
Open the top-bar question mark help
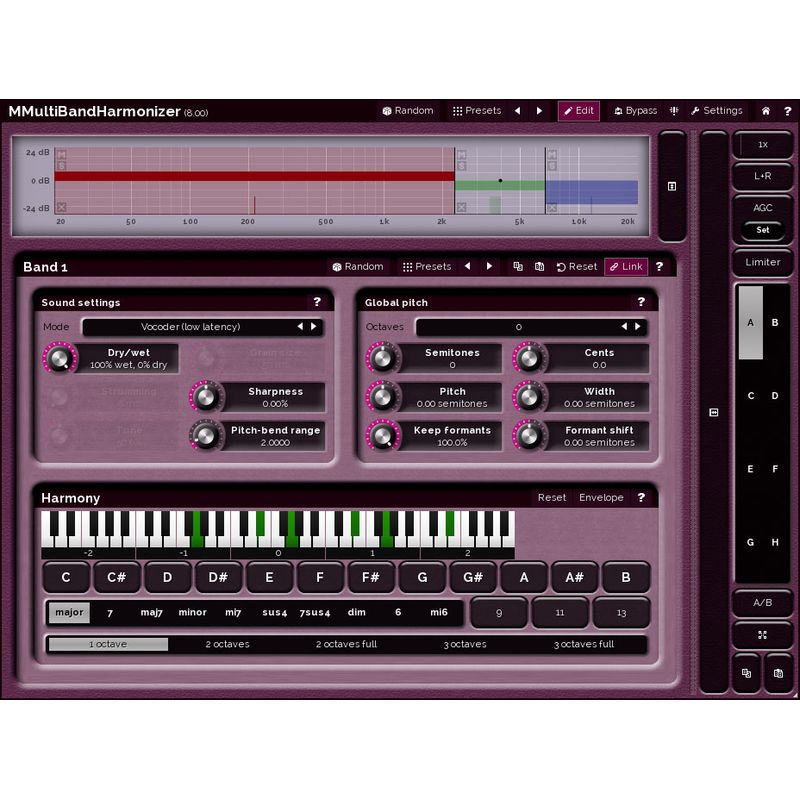pyautogui.click(x=787, y=111)
